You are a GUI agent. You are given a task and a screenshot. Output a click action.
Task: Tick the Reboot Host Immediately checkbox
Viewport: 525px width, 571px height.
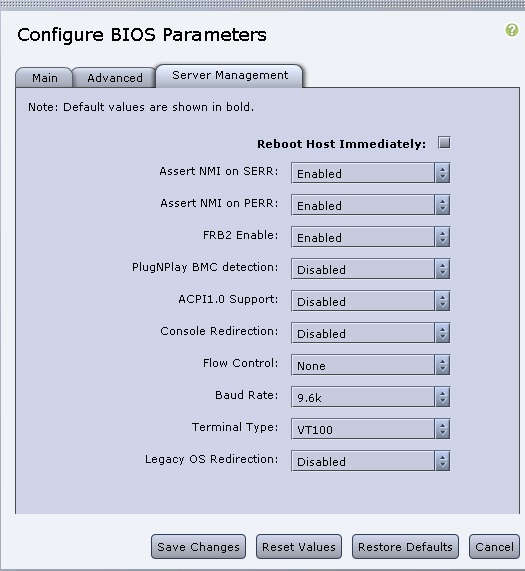click(x=444, y=142)
